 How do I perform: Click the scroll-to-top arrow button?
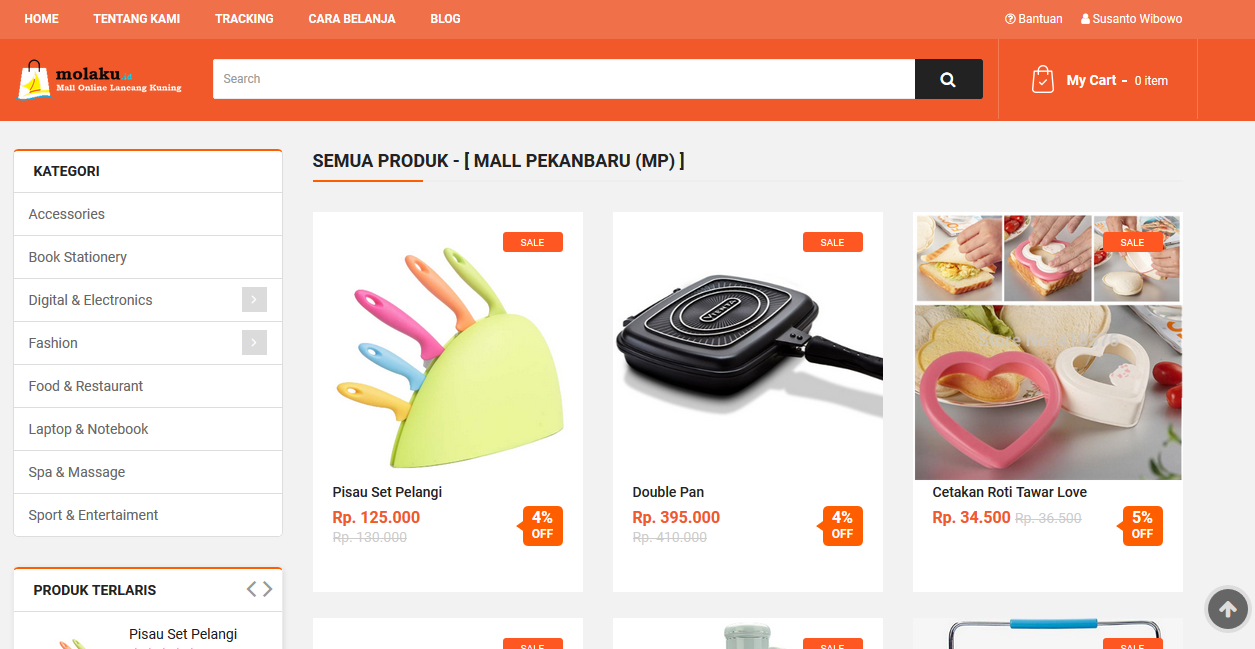[1227, 608]
